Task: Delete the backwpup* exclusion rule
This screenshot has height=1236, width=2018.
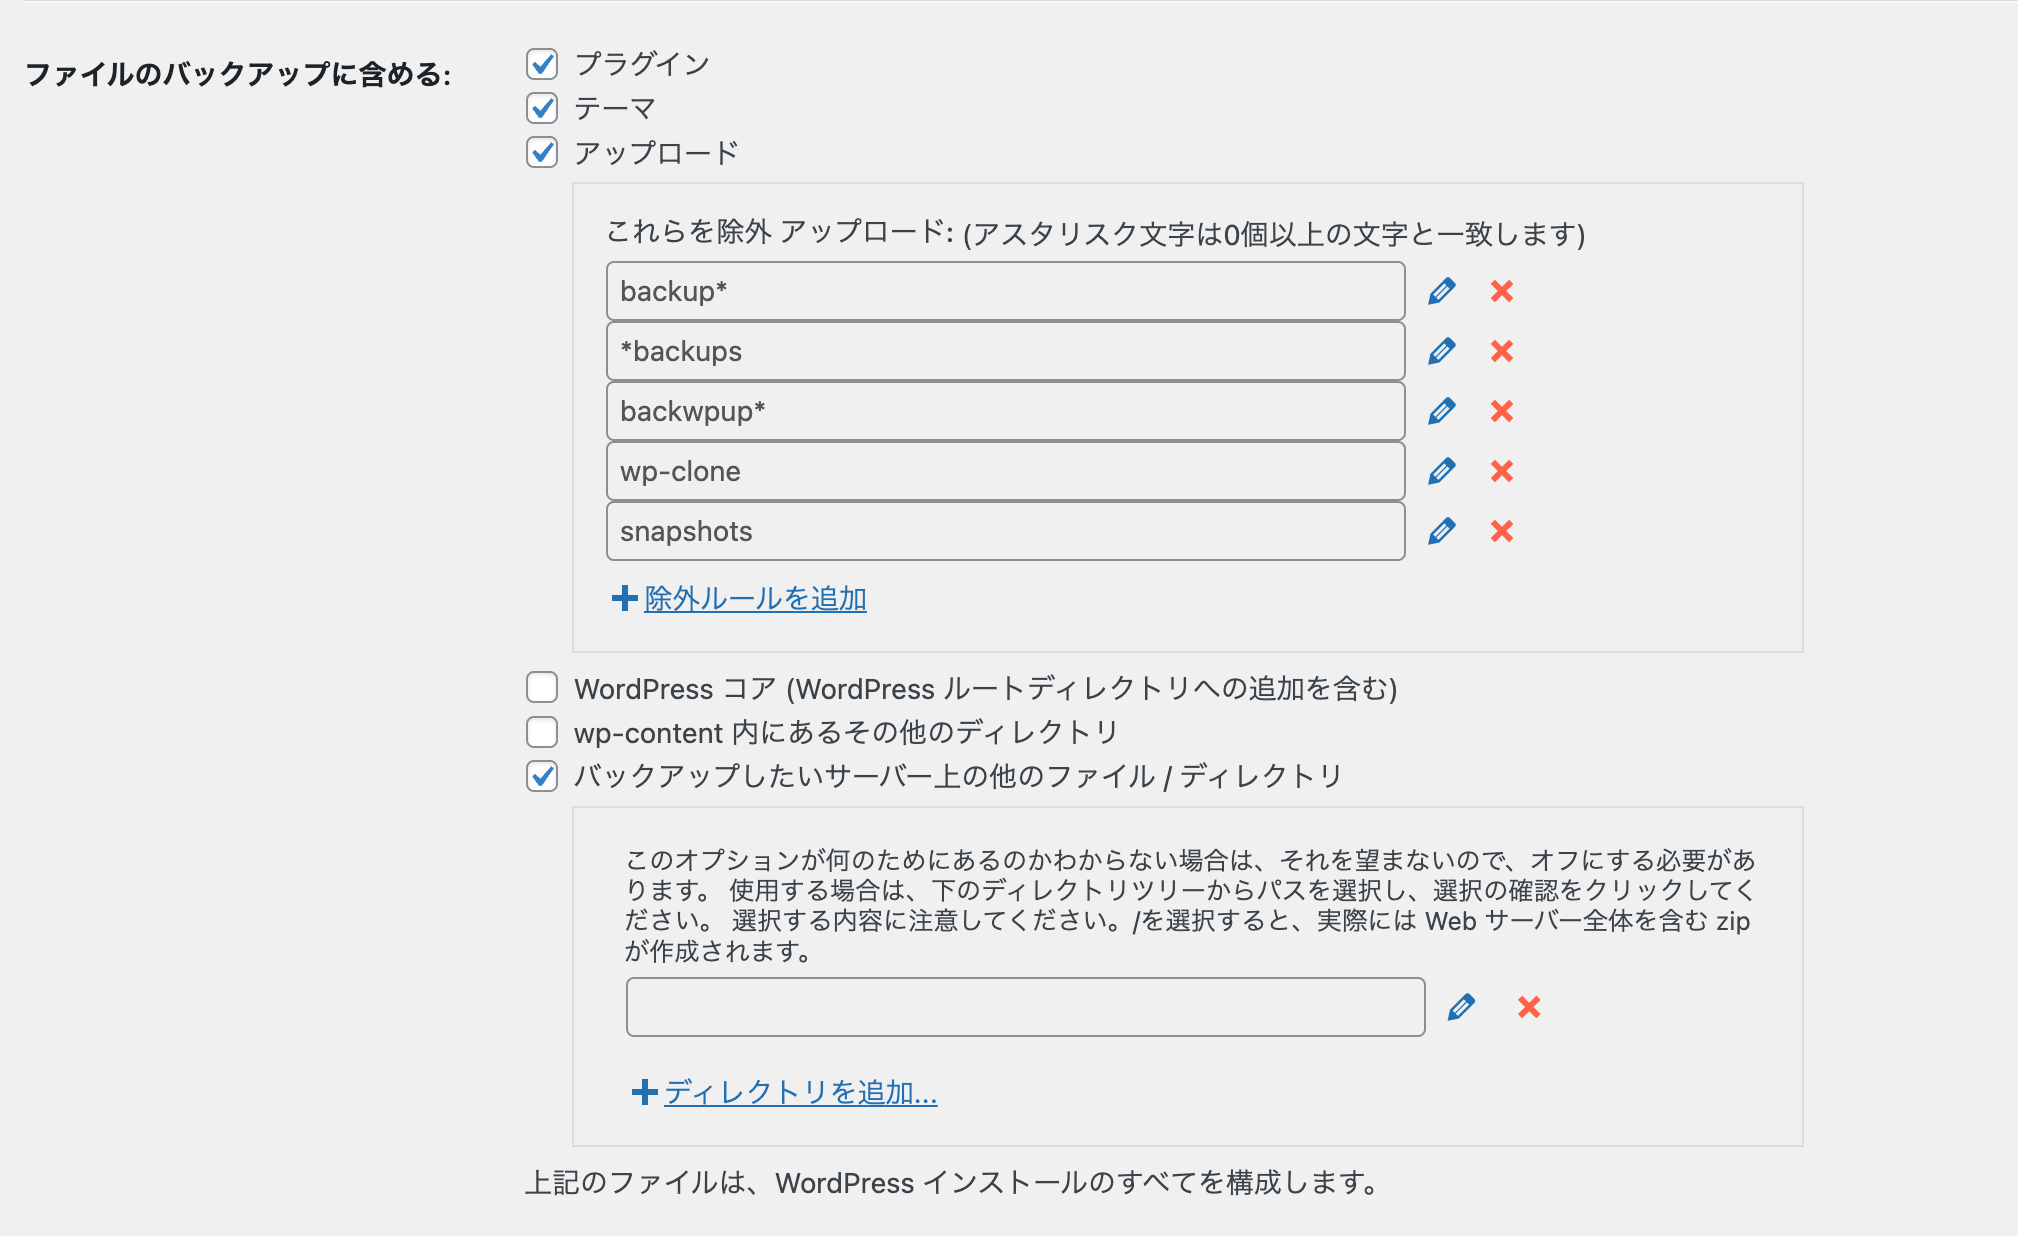Action: (x=1502, y=411)
